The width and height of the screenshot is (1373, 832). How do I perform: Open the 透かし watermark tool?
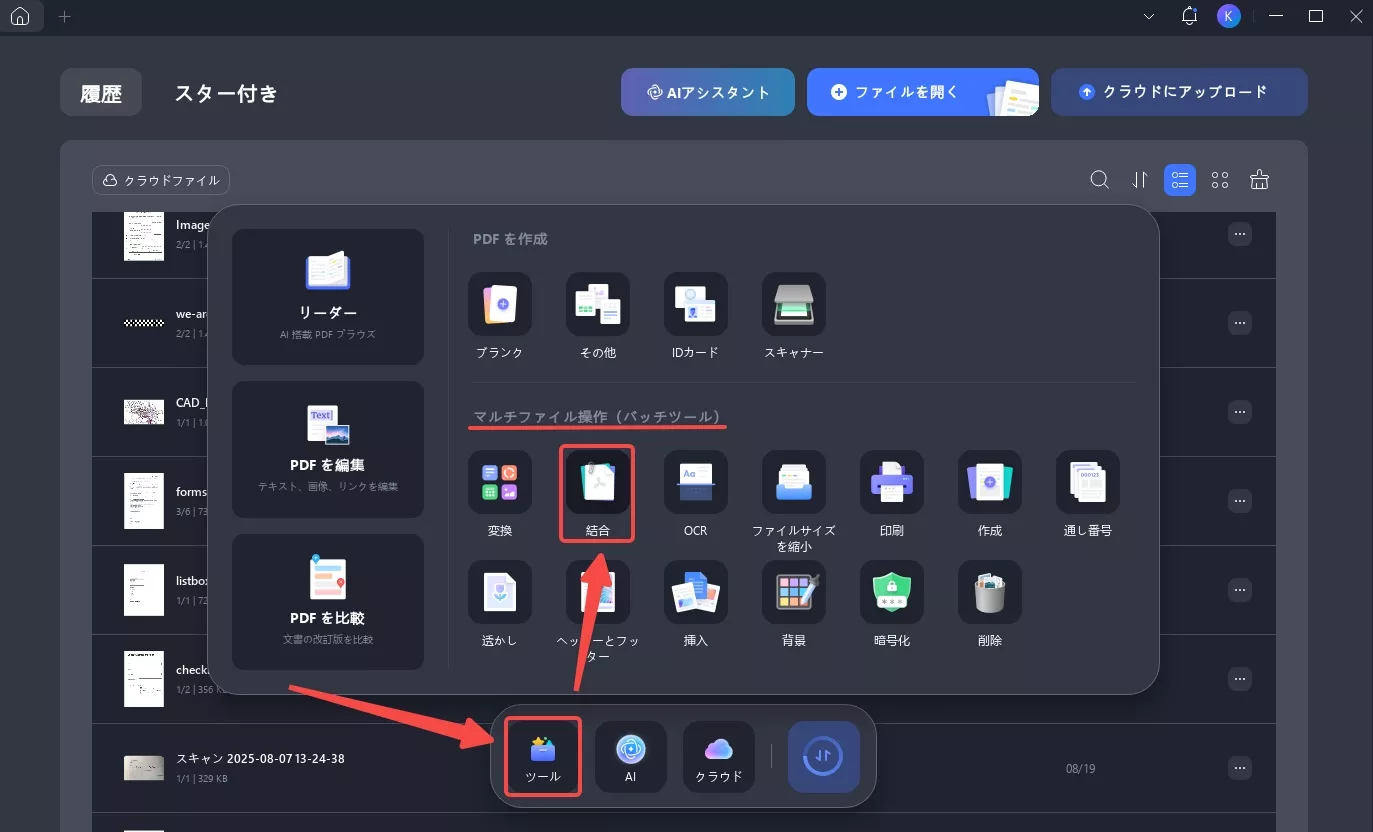click(500, 592)
